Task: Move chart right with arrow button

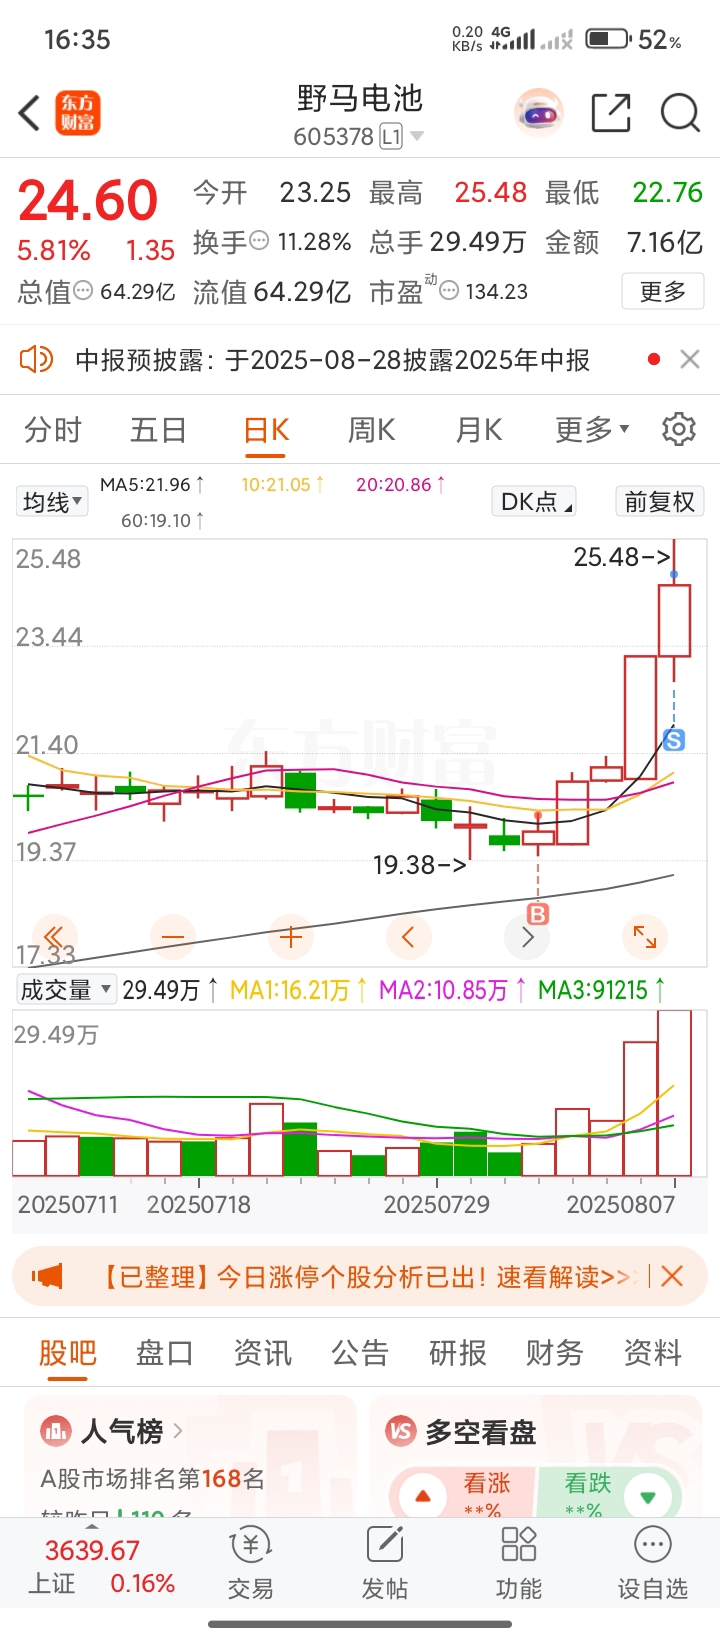Action: [x=527, y=937]
